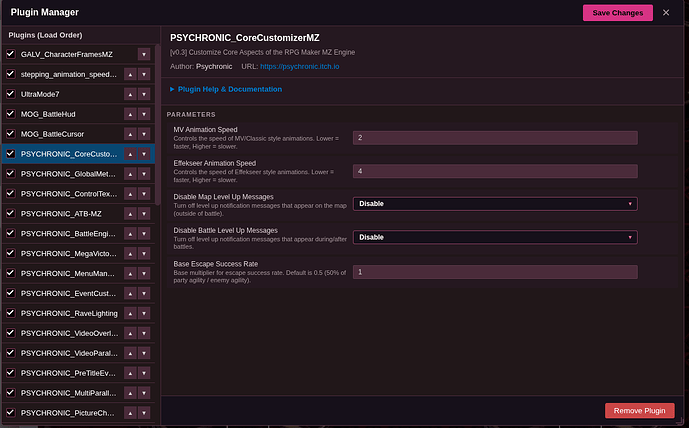This screenshot has width=689, height=428.
Task: Move MOG_BattleCursor plugin down
Action: point(144,134)
